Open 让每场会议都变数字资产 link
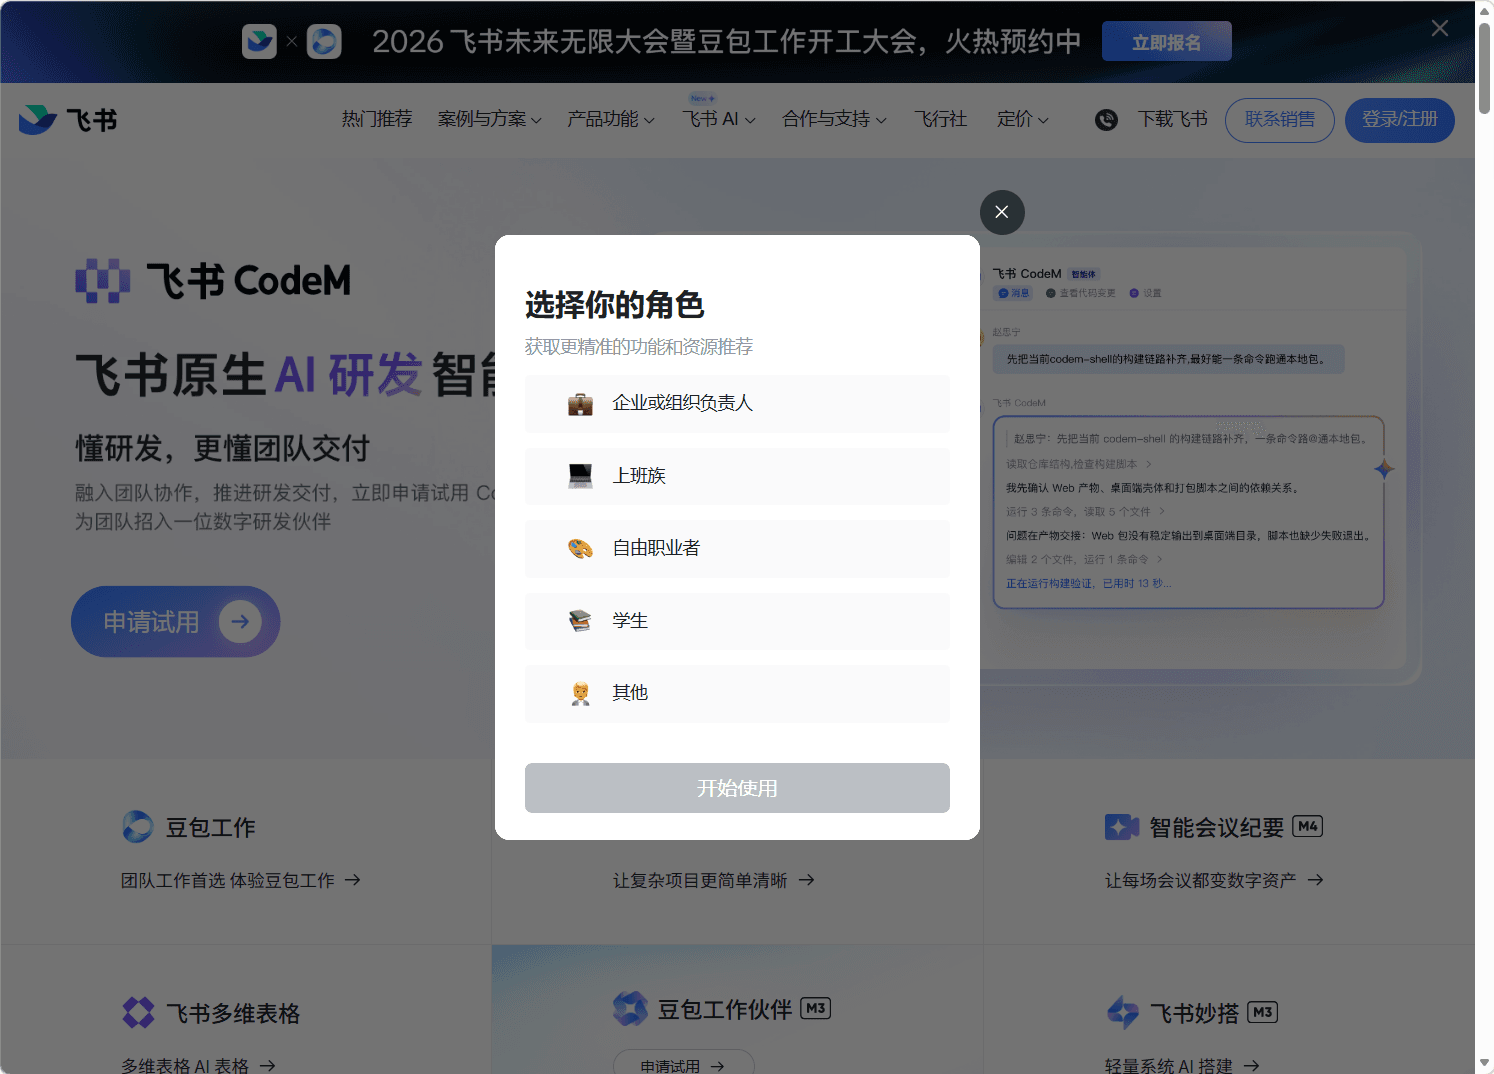This screenshot has height=1074, width=1494. 1214,880
